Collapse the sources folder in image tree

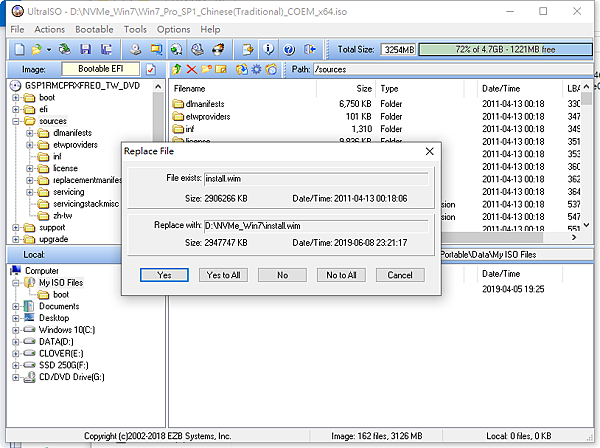coord(16,121)
